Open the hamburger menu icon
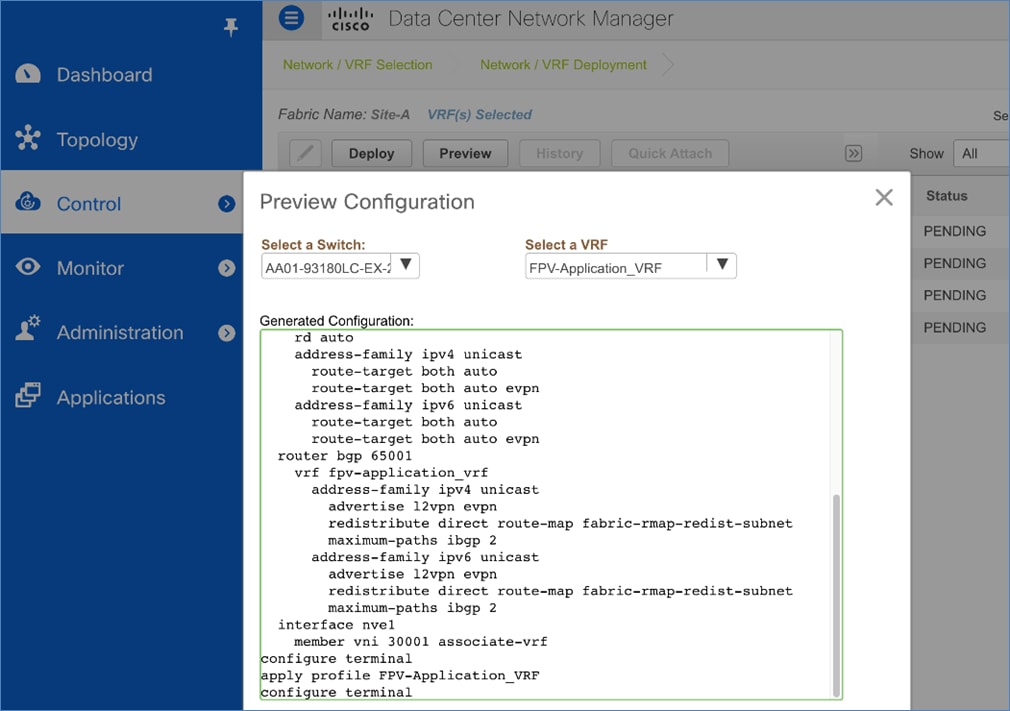Image resolution: width=1010 pixels, height=711 pixels. pyautogui.click(x=291, y=17)
